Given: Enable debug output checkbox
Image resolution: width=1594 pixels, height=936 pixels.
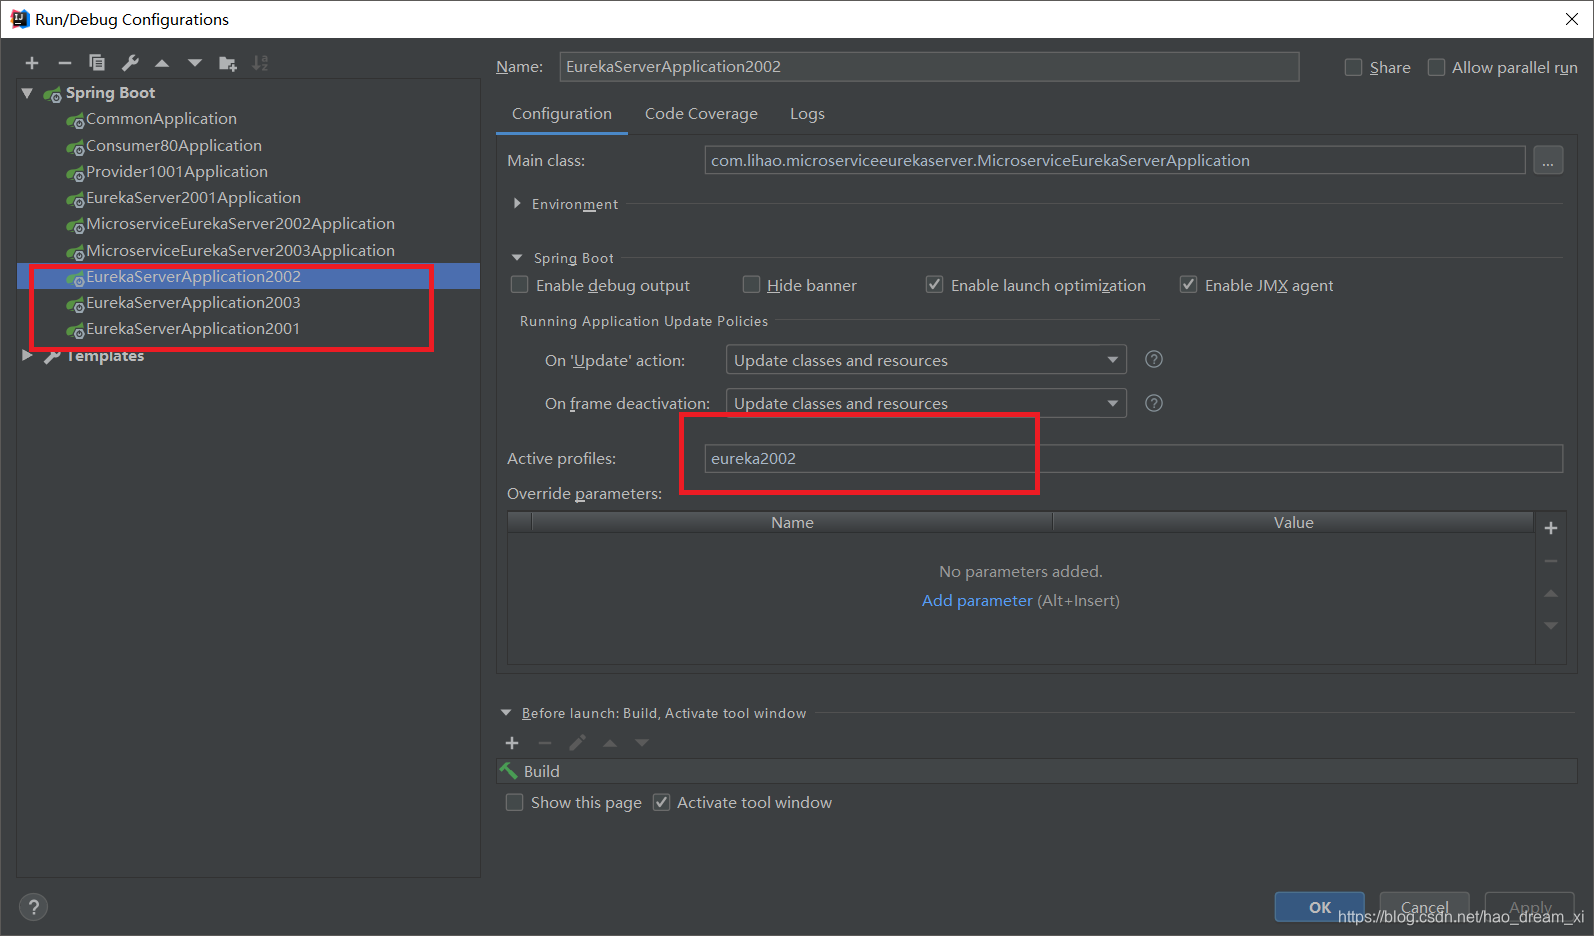Looking at the screenshot, I should (x=519, y=285).
